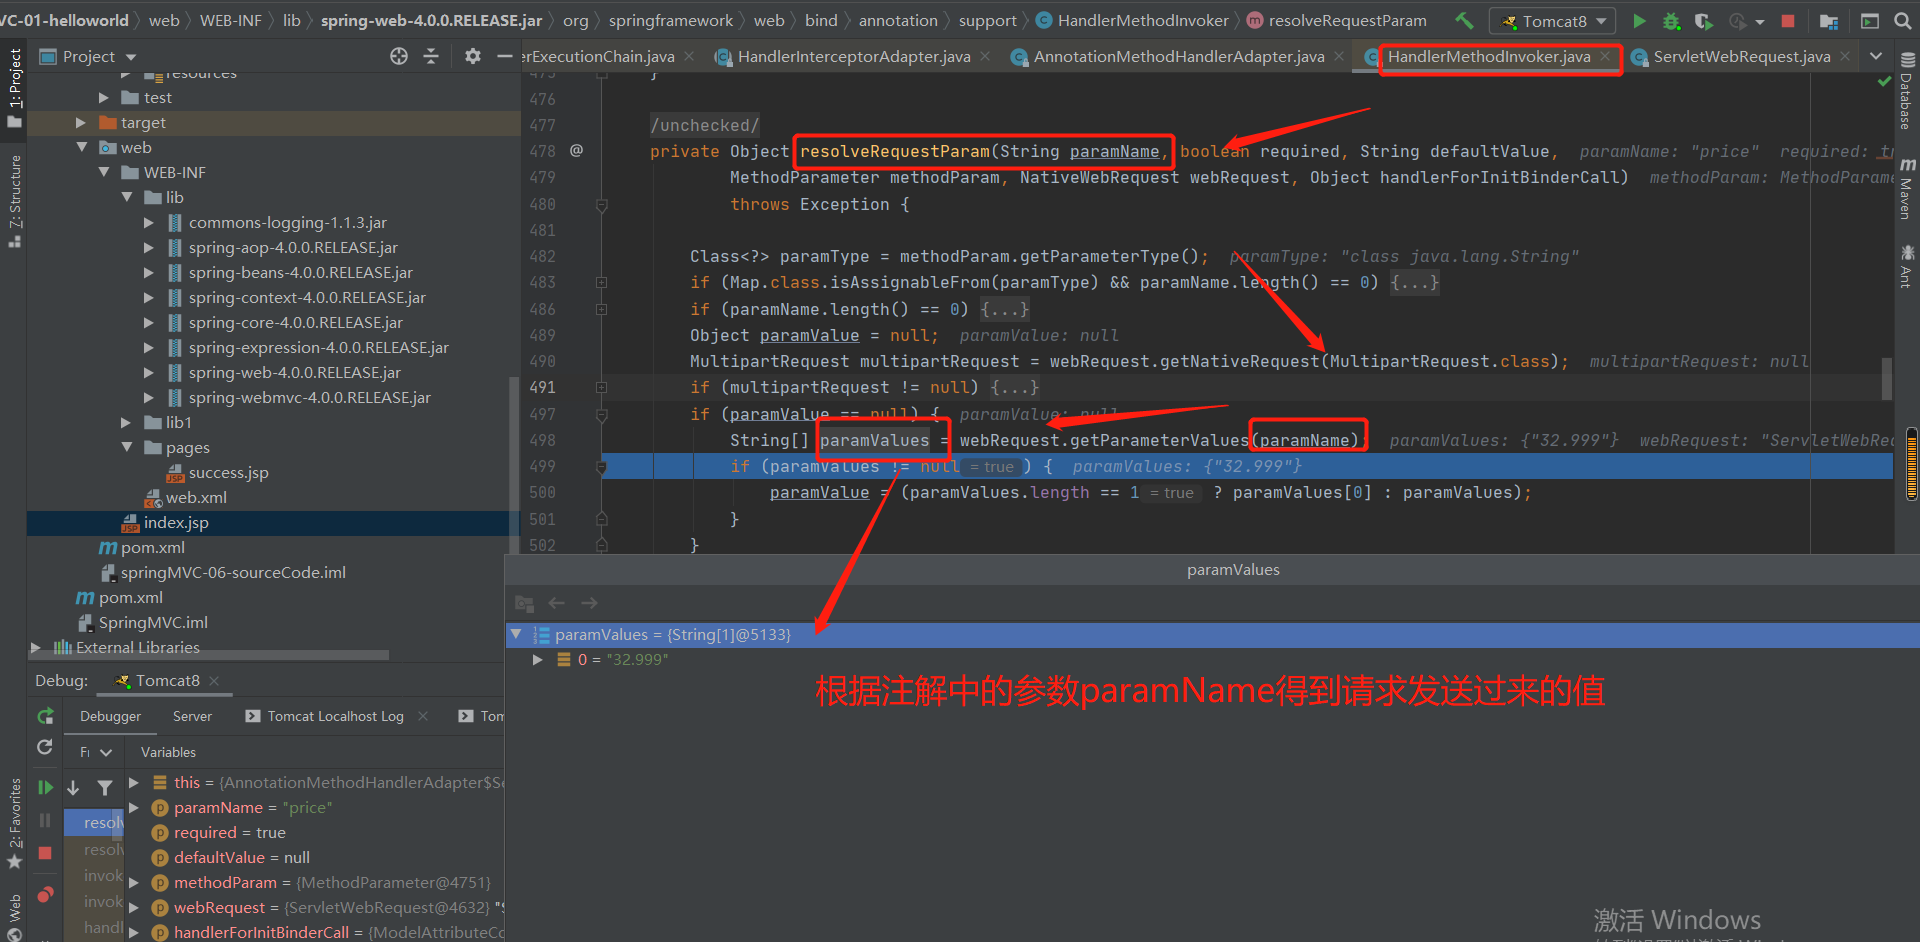Click the View Breakpoints icon in the Debug panel
The height and width of the screenshot is (942, 1920).
(45, 894)
